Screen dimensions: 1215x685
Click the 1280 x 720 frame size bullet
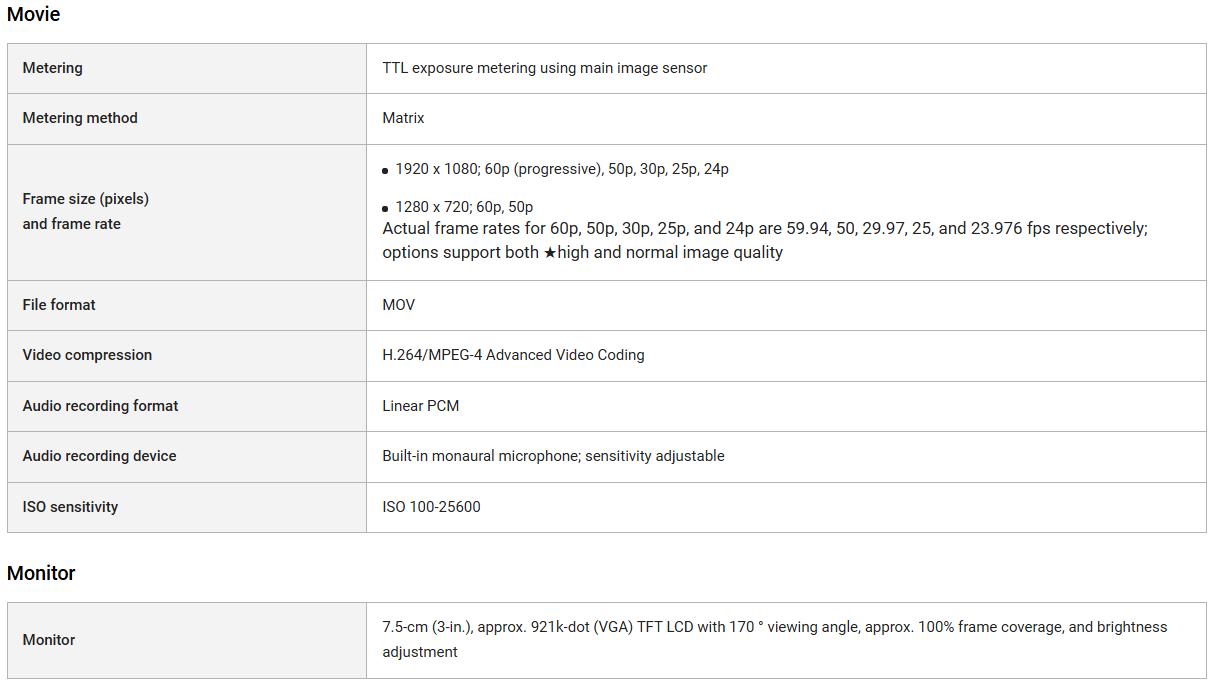[464, 207]
